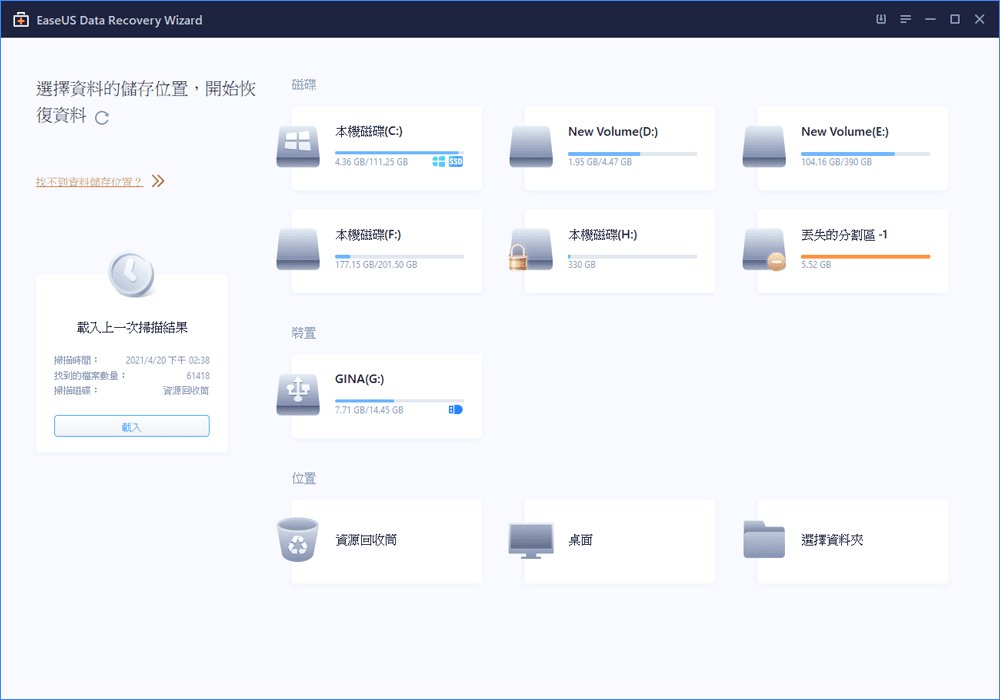Click the 4.36 GB/111.25 GB size text

tap(371, 162)
